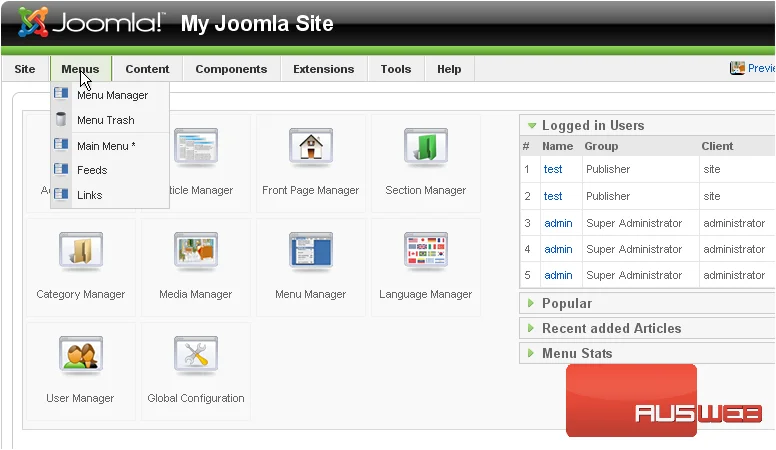This screenshot has width=776, height=450.
Task: Open Menu Manager from Menus dropdown
Action: [112, 95]
